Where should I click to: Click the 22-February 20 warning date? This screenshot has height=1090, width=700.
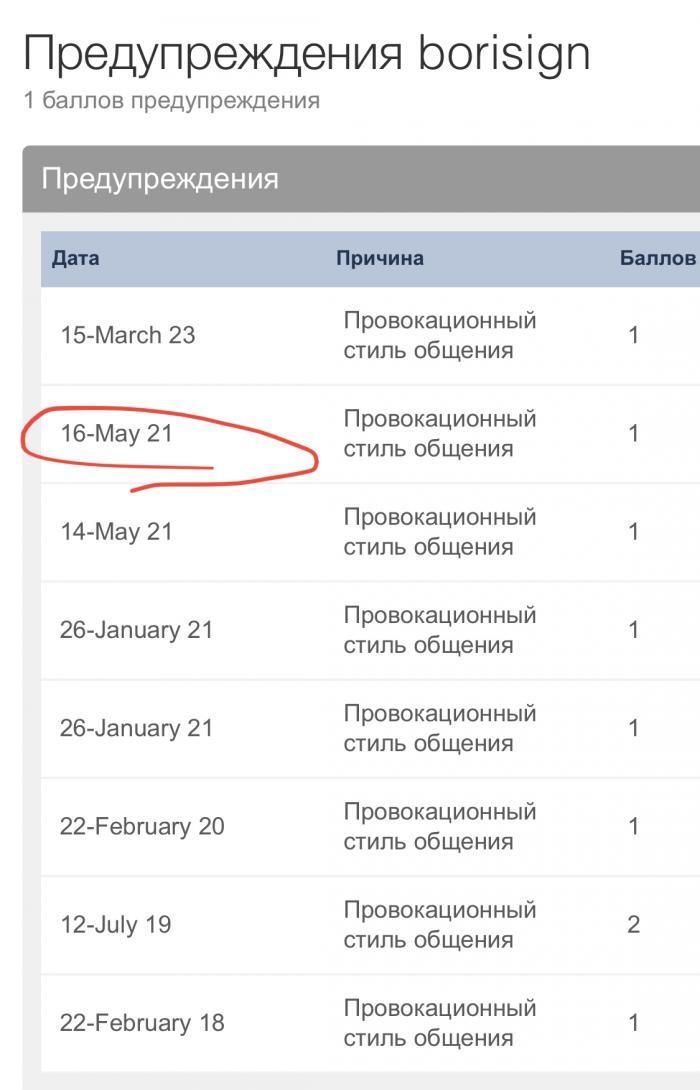[x=142, y=827]
